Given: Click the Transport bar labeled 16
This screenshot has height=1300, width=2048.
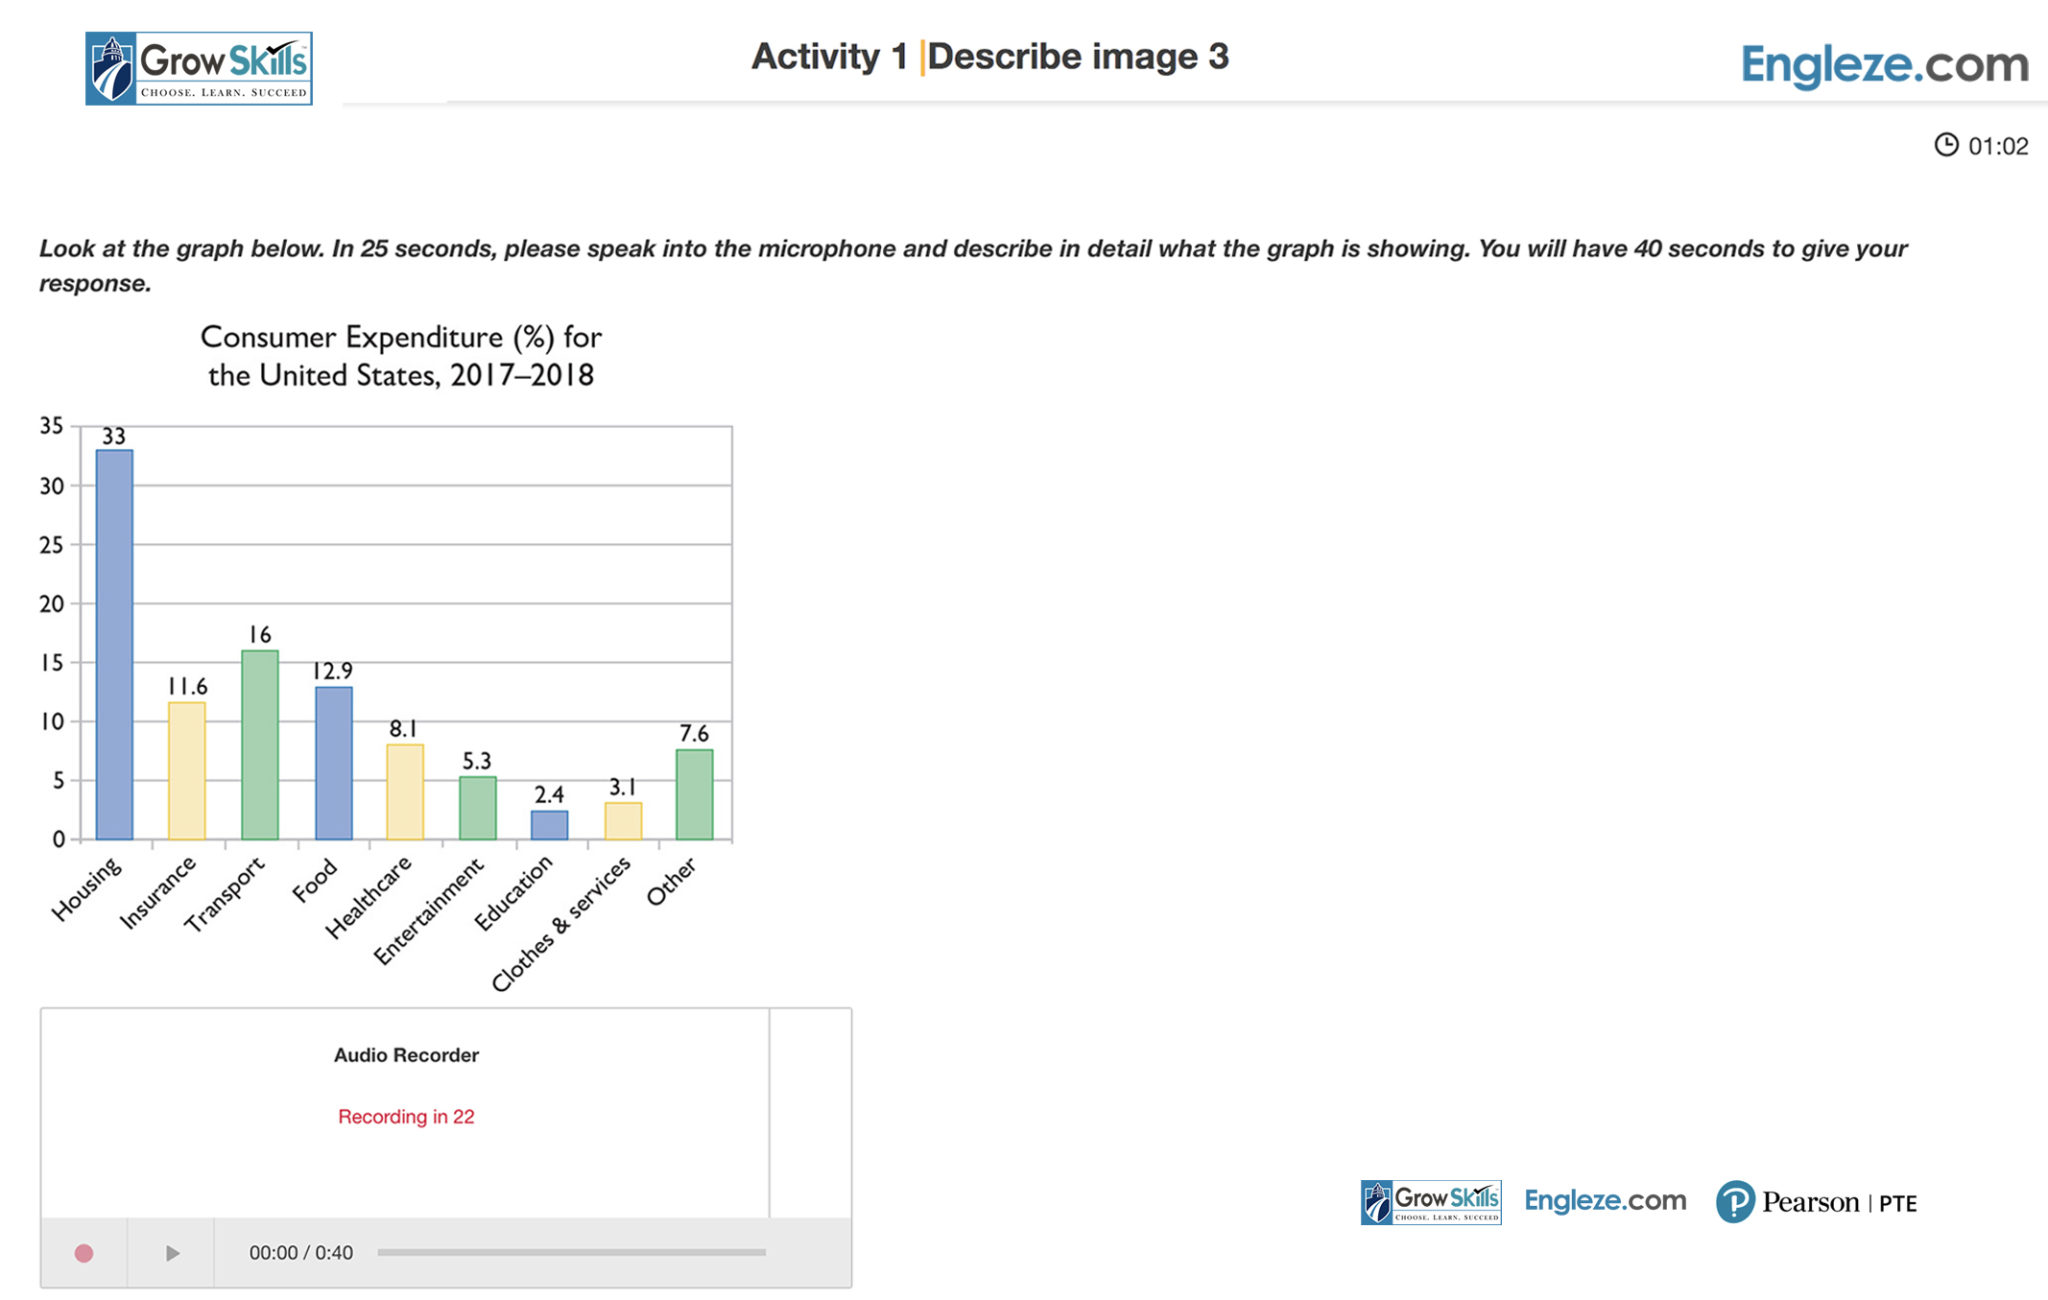Looking at the screenshot, I should pyautogui.click(x=260, y=745).
